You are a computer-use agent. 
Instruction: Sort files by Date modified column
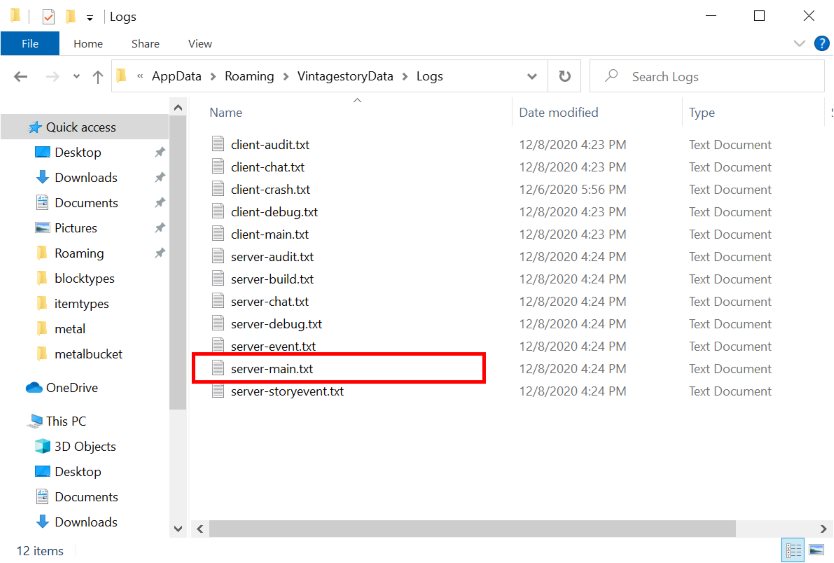tap(558, 113)
